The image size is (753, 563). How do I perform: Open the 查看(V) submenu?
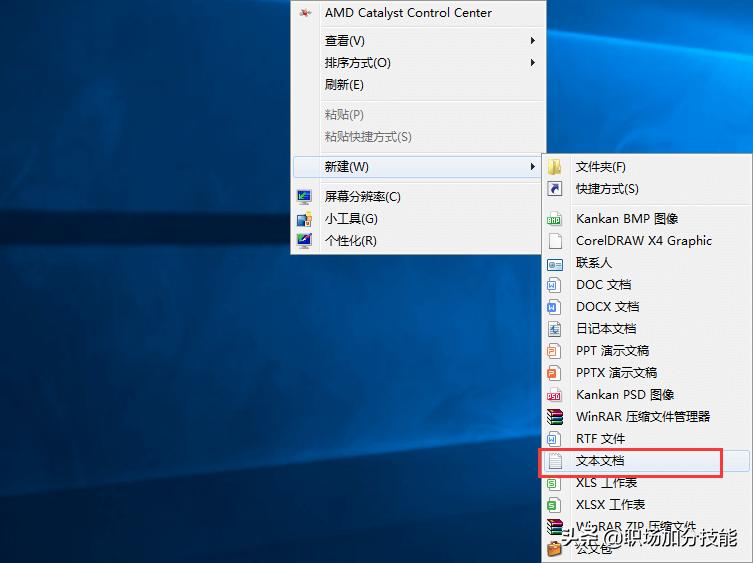418,41
